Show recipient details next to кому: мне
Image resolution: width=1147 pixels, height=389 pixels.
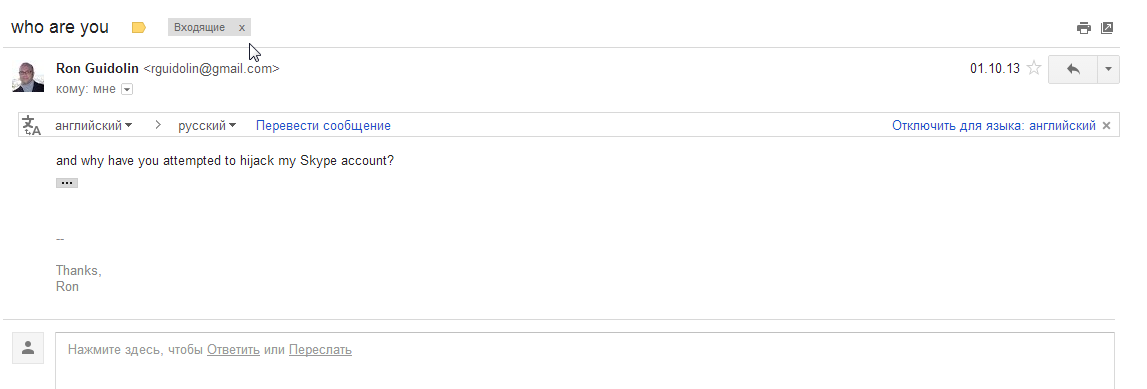point(127,89)
